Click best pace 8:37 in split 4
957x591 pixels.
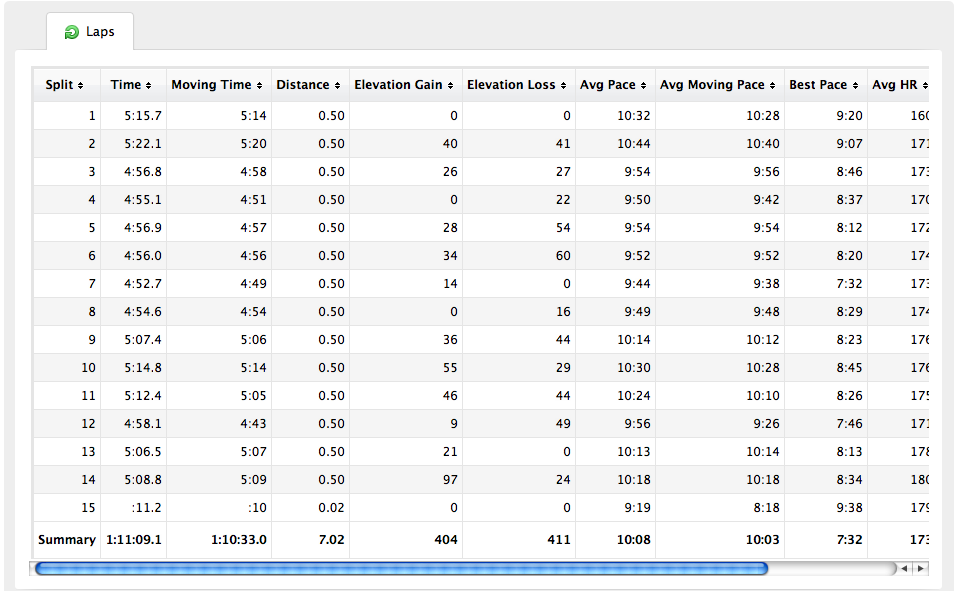tap(849, 200)
